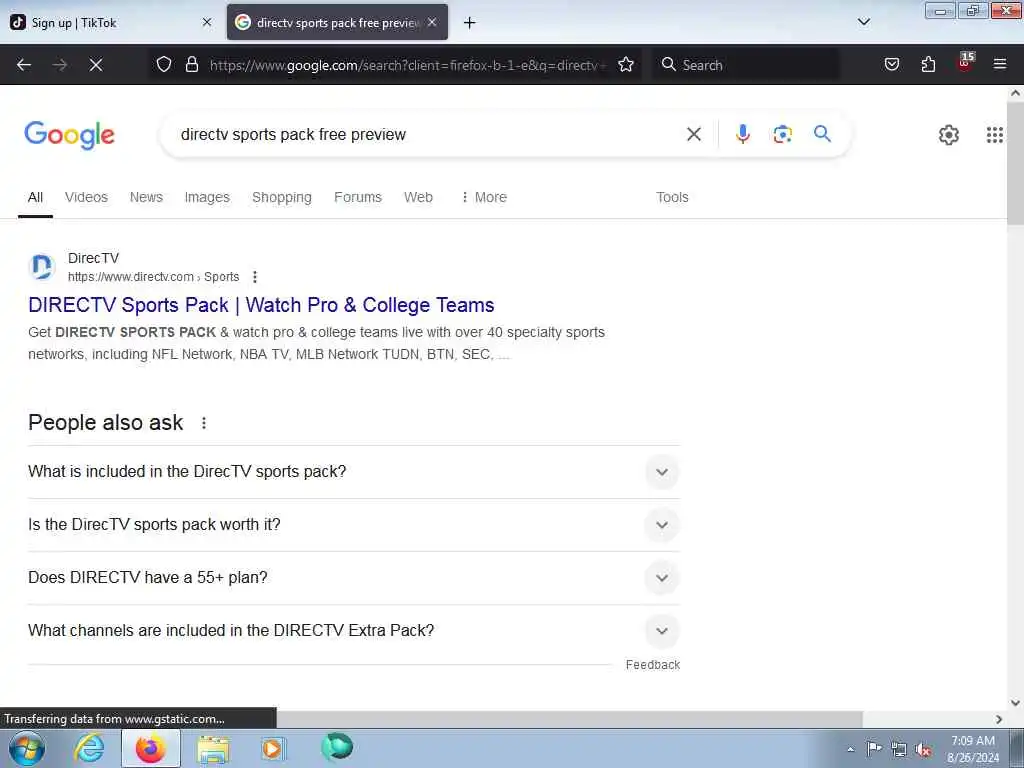1024x768 pixels.
Task: Click the network status tray icon
Action: click(899, 749)
